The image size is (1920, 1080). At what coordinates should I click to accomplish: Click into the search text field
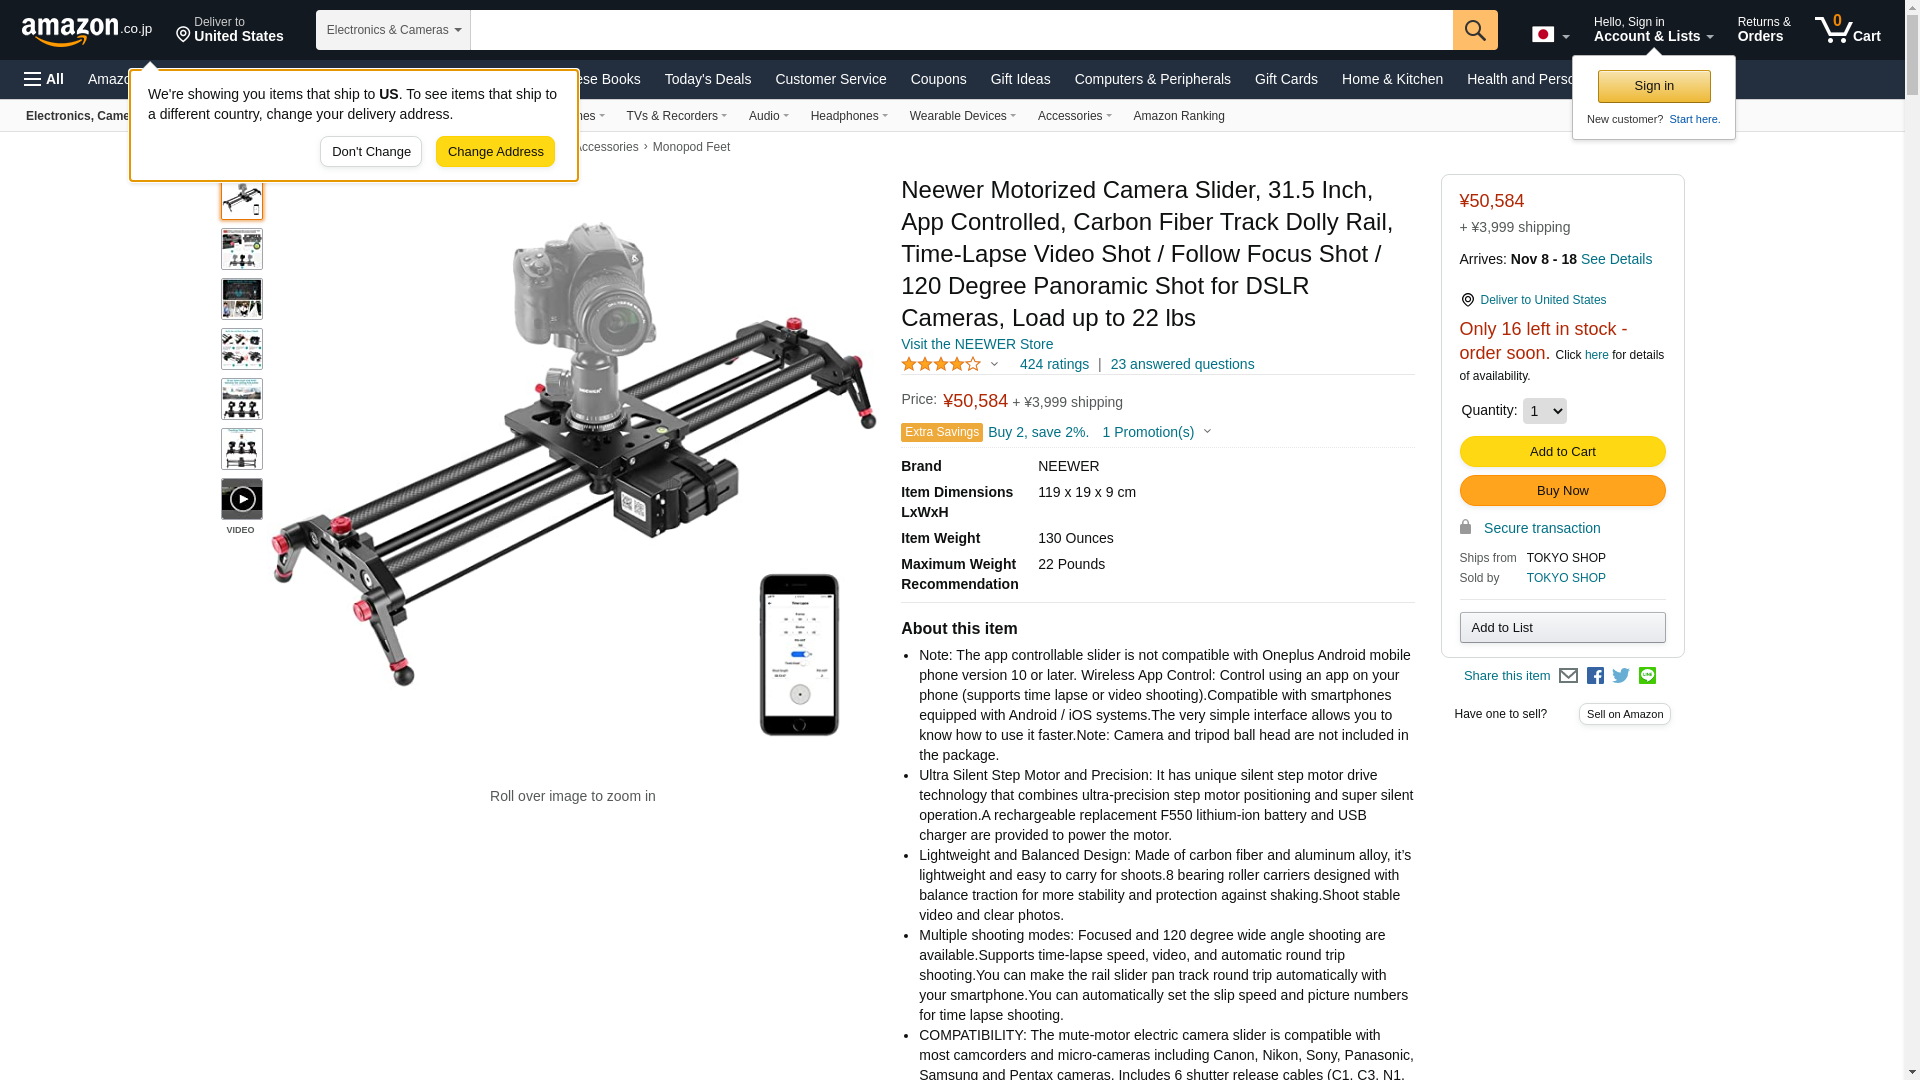pyautogui.click(x=961, y=30)
